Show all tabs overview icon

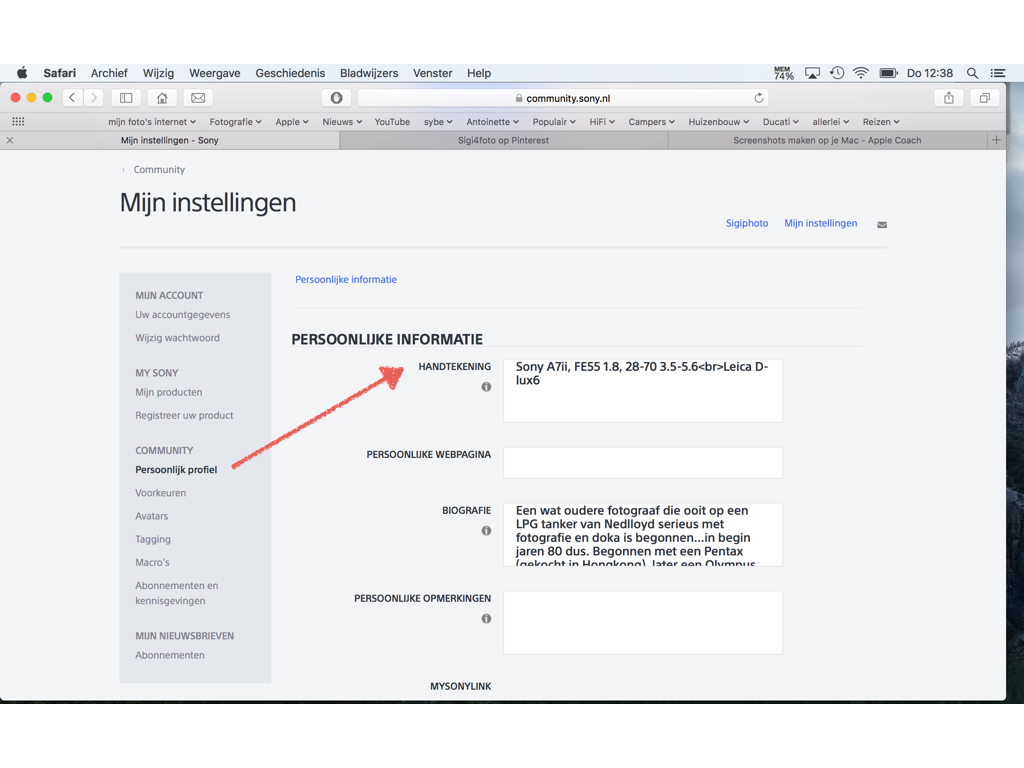pyautogui.click(x=984, y=98)
